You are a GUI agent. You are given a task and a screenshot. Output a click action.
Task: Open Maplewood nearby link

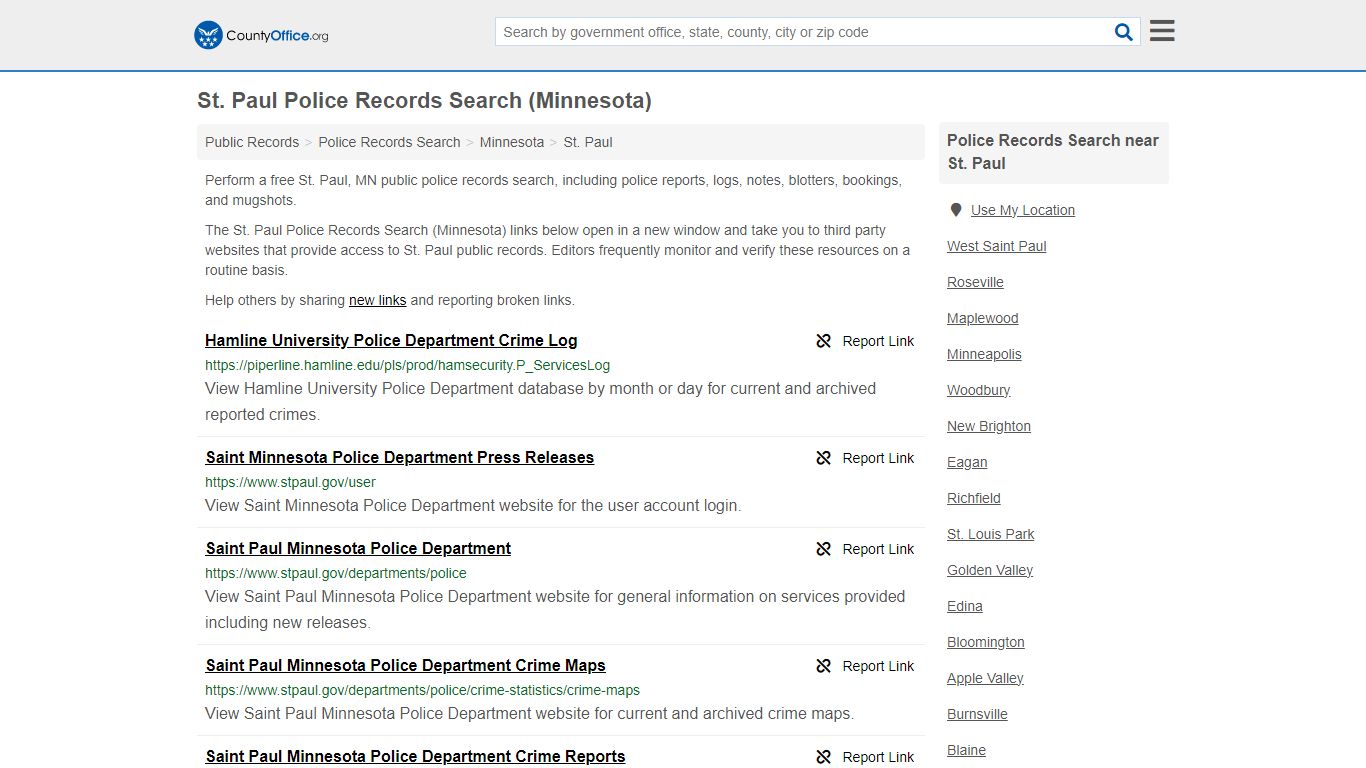pyautogui.click(x=983, y=318)
